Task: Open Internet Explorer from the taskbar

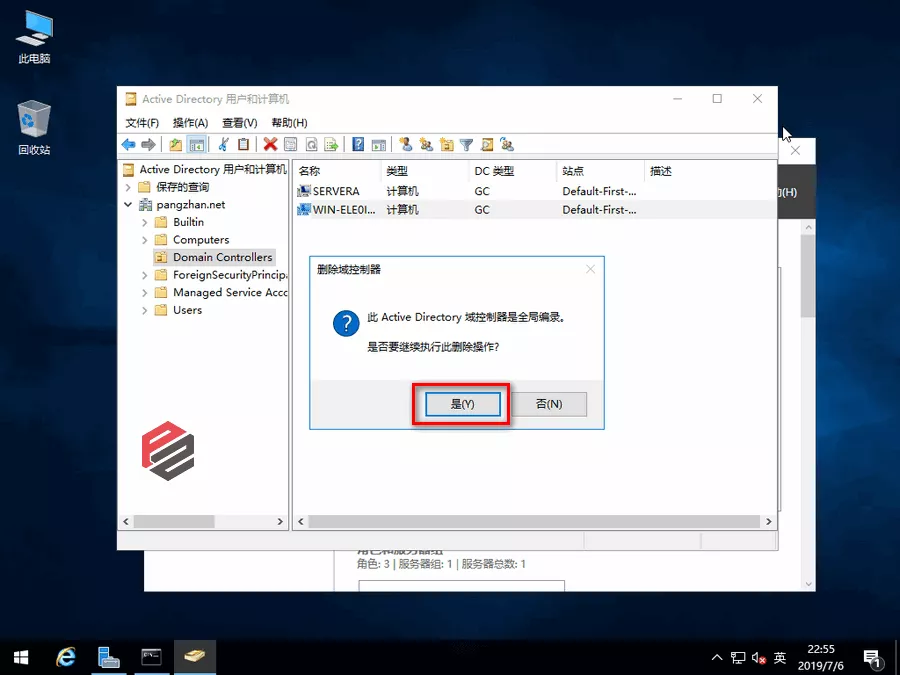Action: point(67,657)
